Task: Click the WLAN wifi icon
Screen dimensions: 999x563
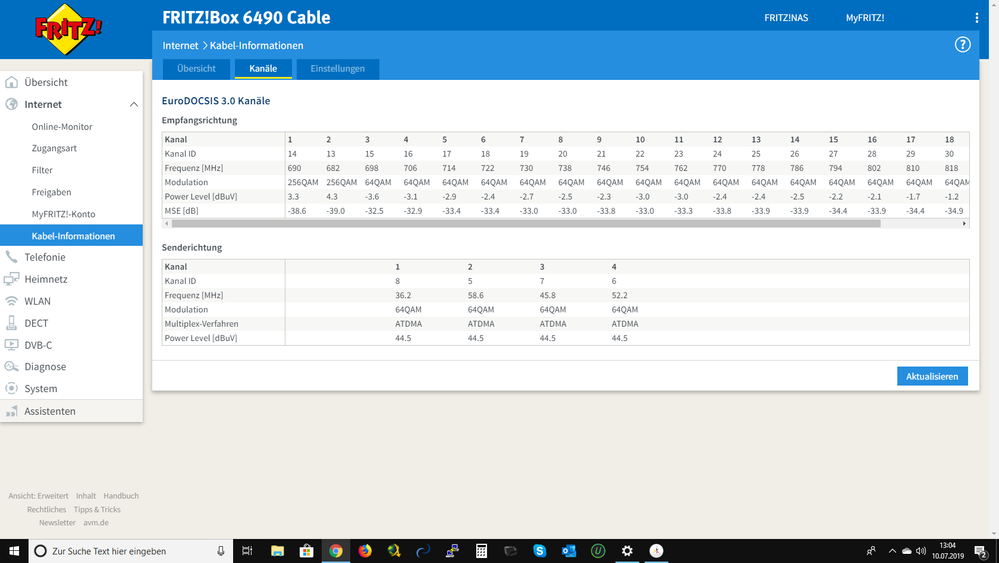Action: [11, 301]
